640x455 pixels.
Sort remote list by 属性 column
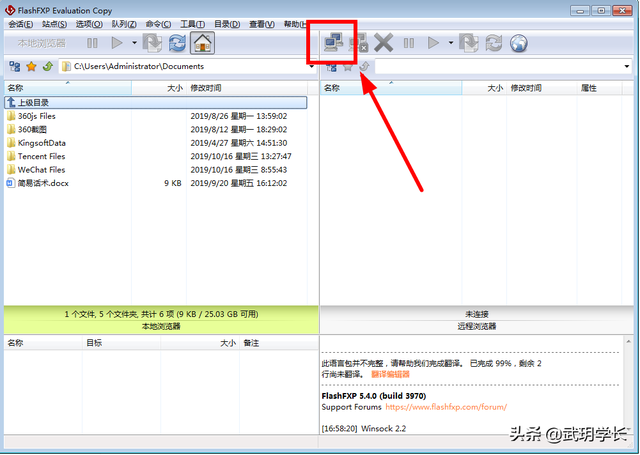click(x=599, y=88)
